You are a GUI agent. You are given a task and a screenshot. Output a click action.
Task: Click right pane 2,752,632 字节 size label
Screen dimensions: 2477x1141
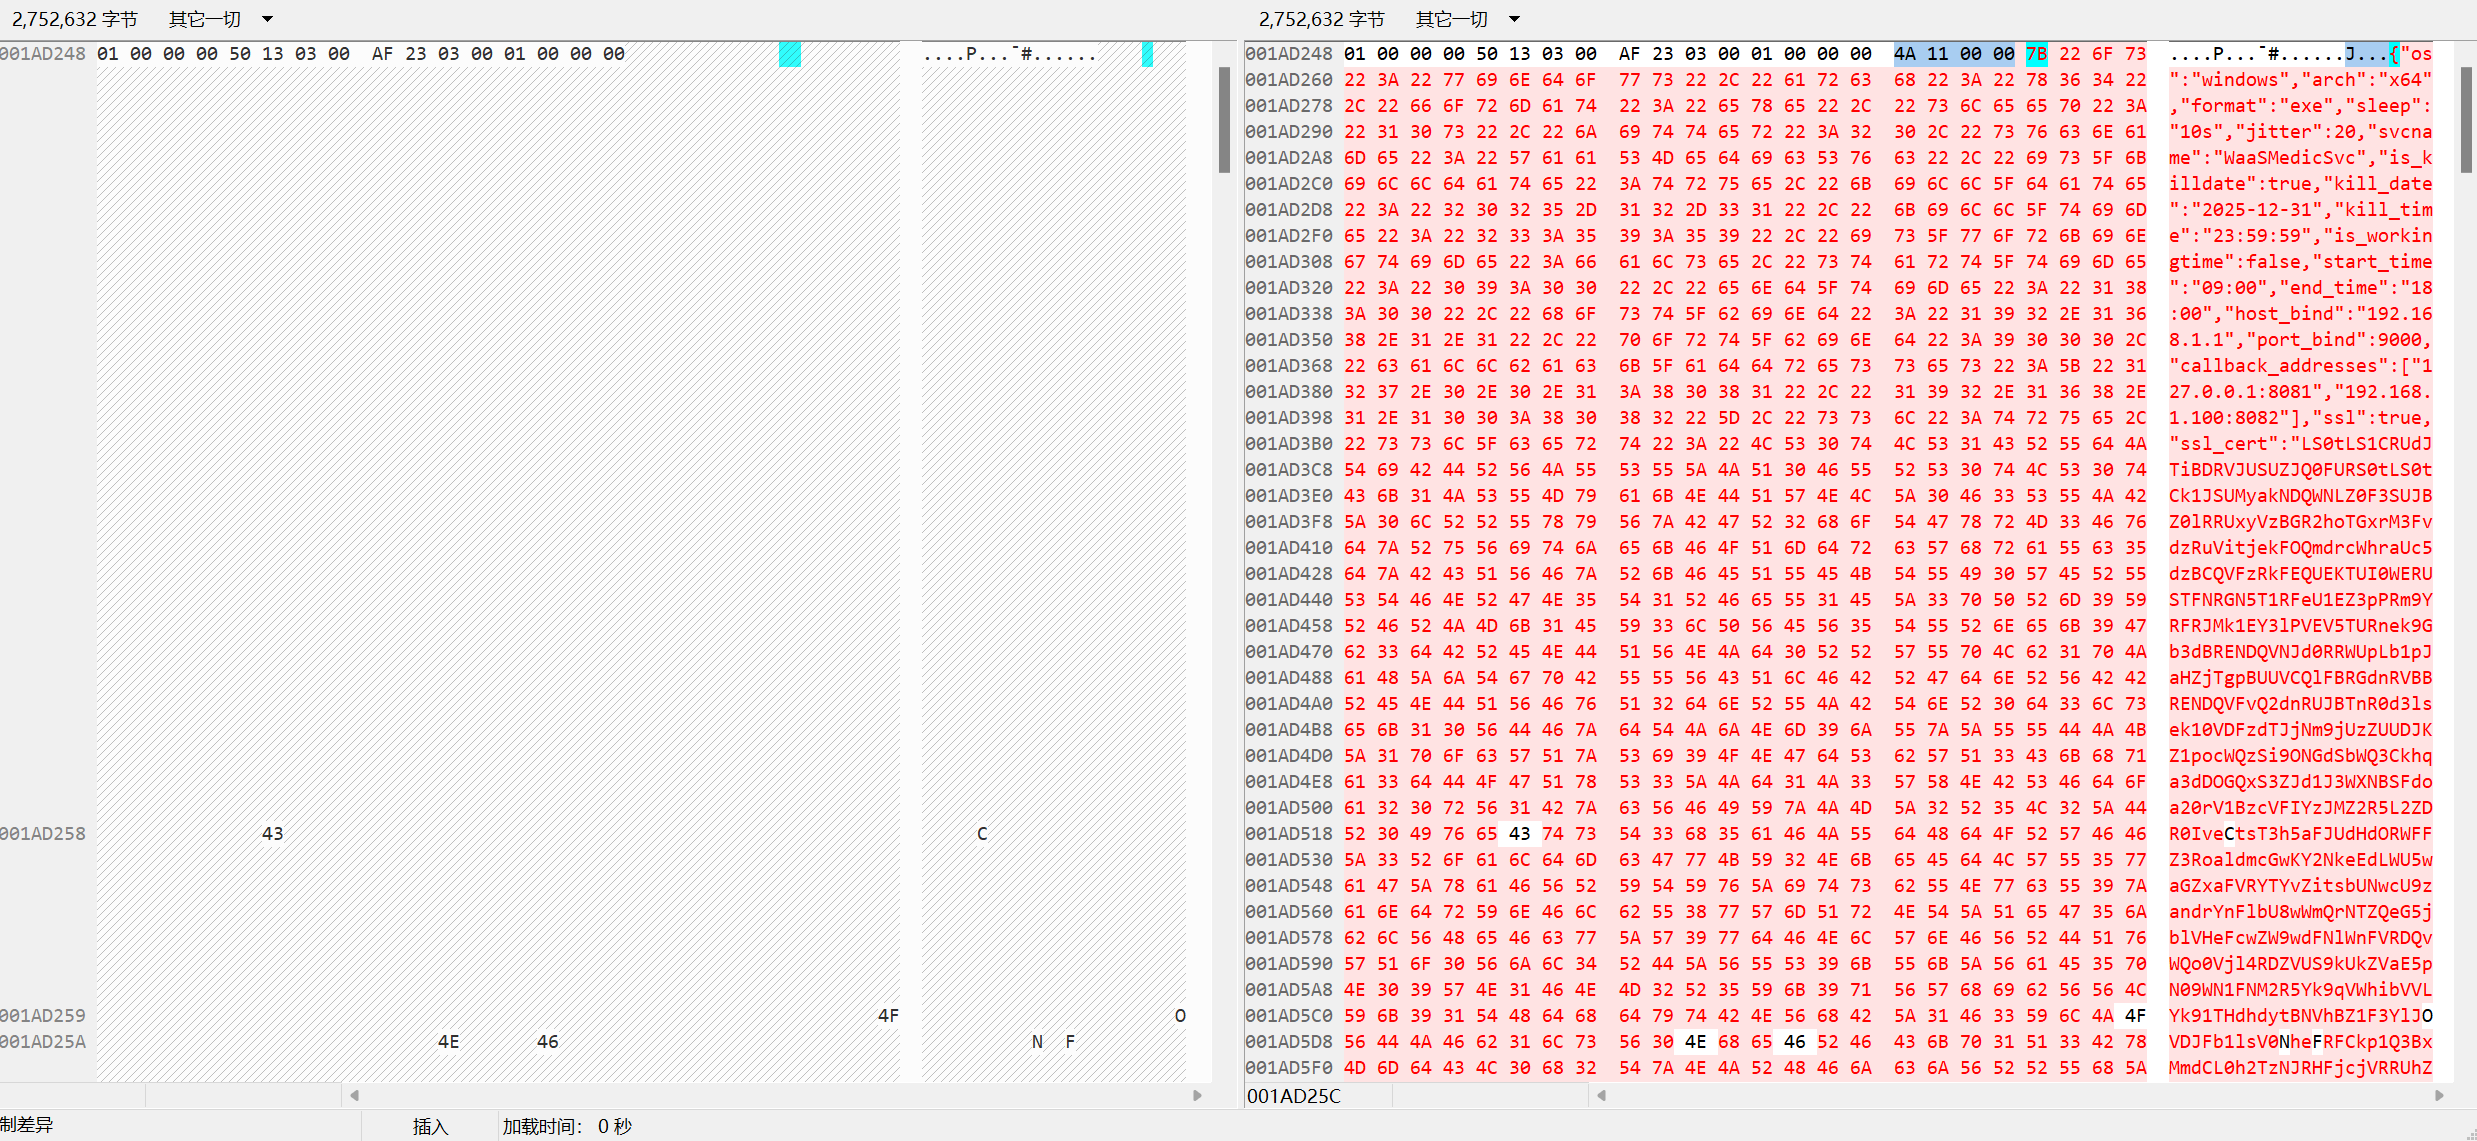(x=1321, y=19)
